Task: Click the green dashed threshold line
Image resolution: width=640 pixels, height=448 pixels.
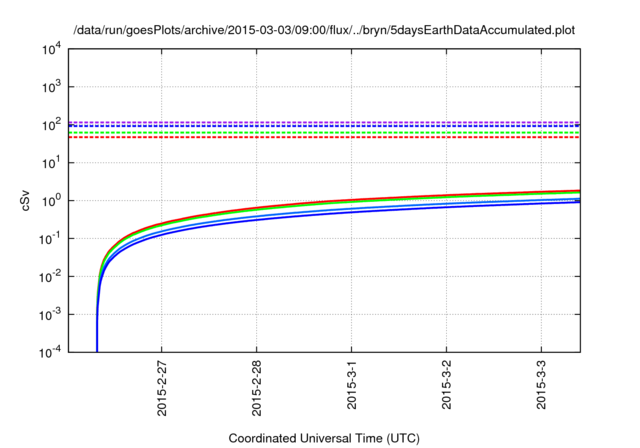Action: (324, 133)
